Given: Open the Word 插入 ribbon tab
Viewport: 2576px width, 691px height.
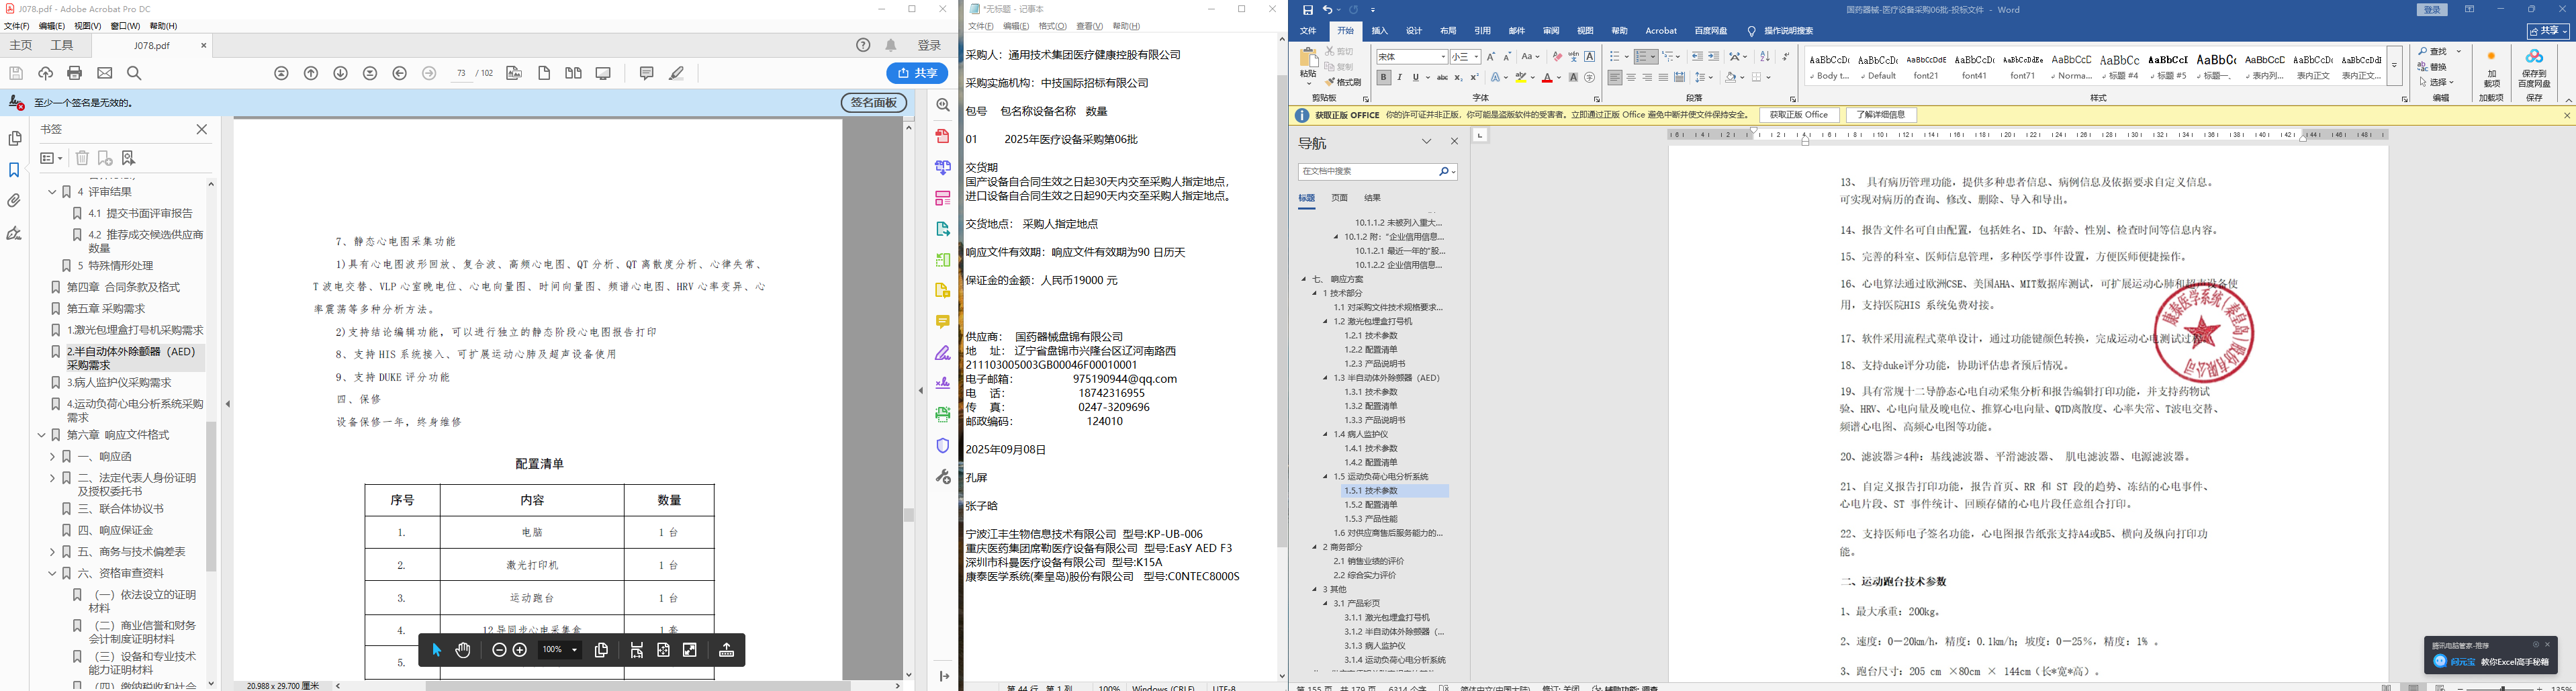Looking at the screenshot, I should pyautogui.click(x=1380, y=31).
